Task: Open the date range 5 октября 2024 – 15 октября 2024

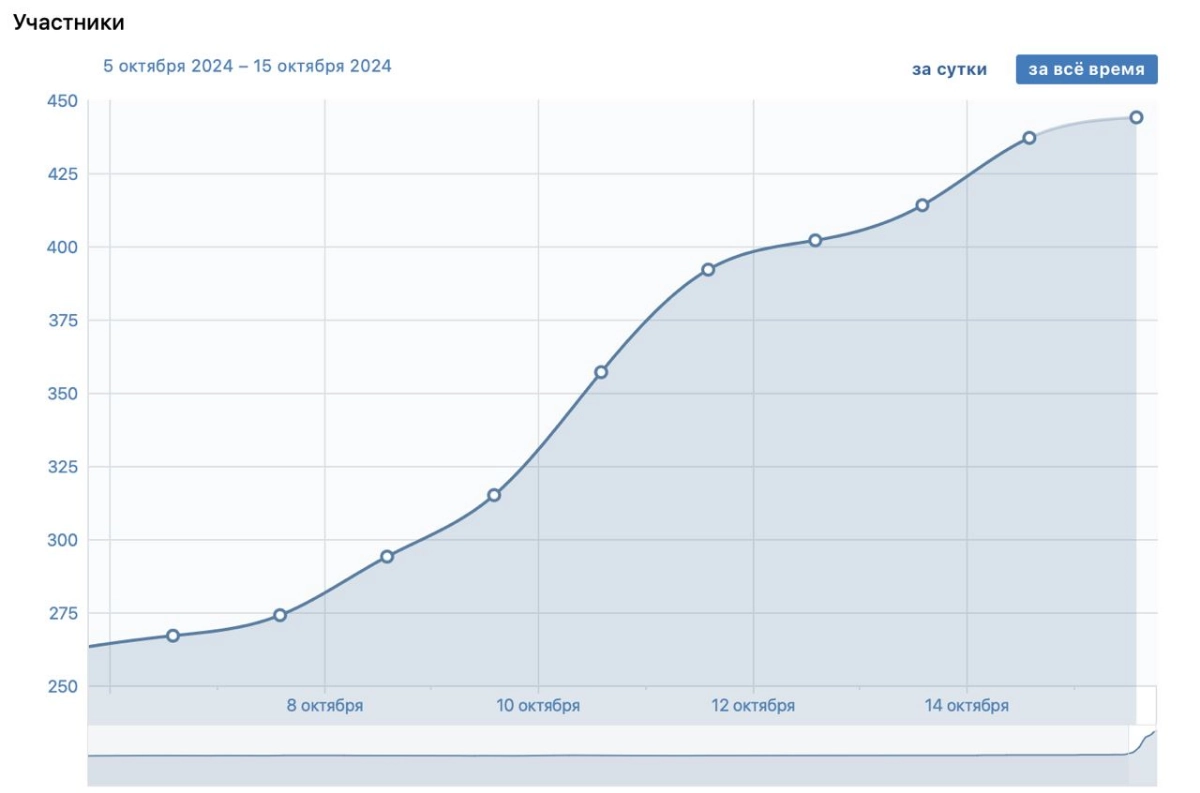Action: tap(247, 66)
